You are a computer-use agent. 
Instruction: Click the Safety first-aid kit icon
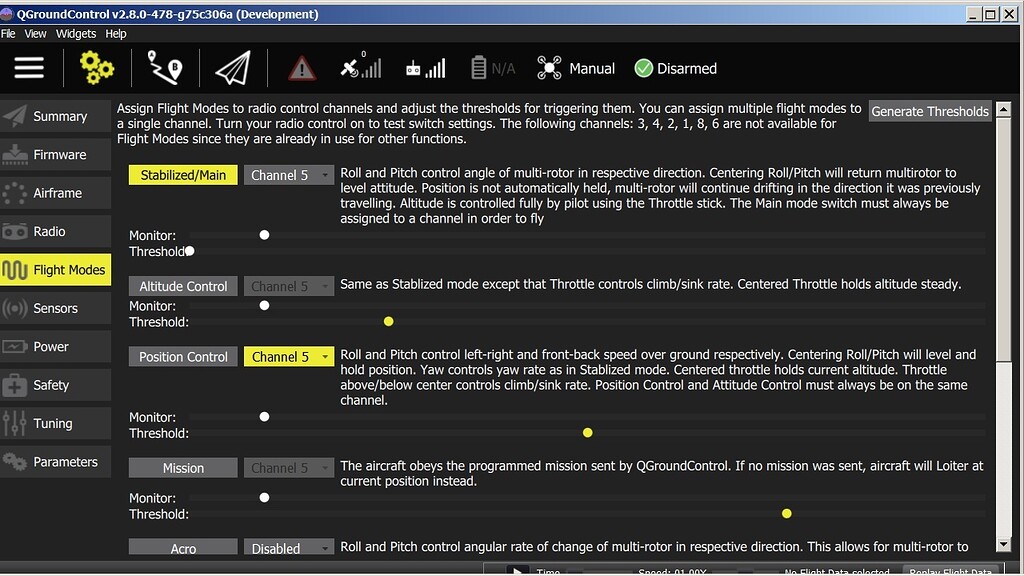click(x=14, y=385)
